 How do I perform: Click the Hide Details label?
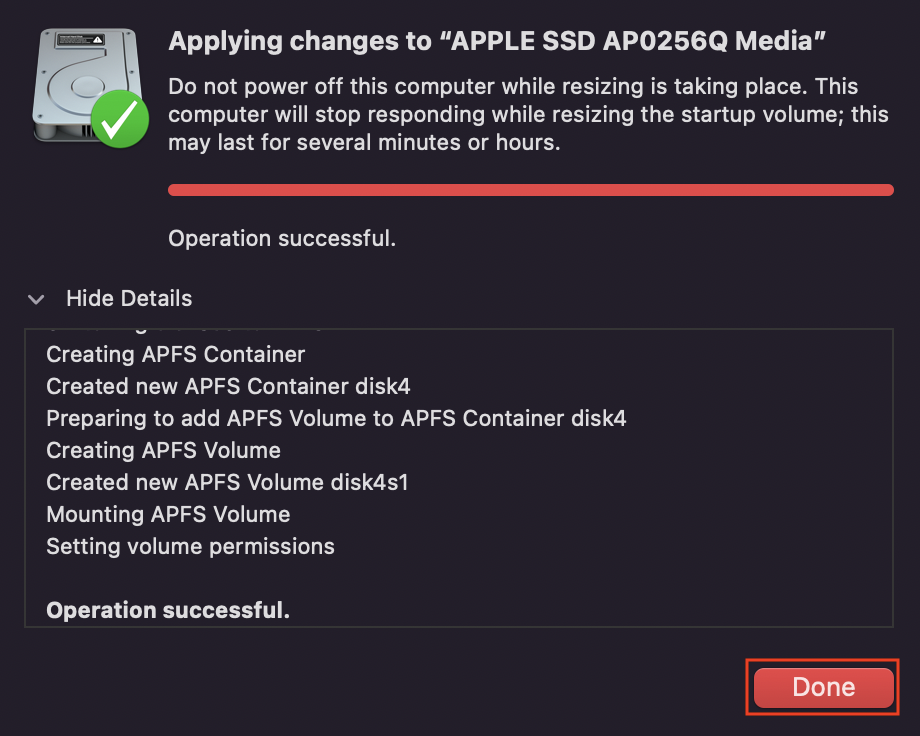coord(129,298)
